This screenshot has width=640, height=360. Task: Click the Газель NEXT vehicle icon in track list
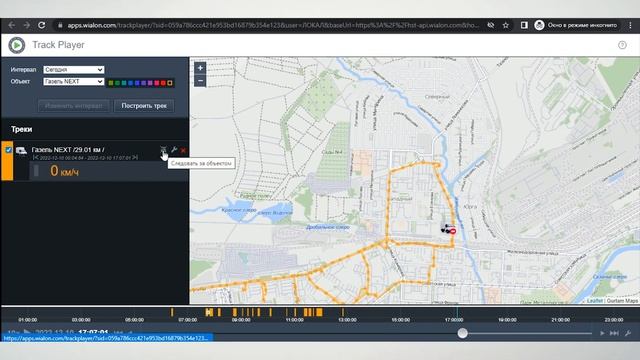tap(21, 151)
